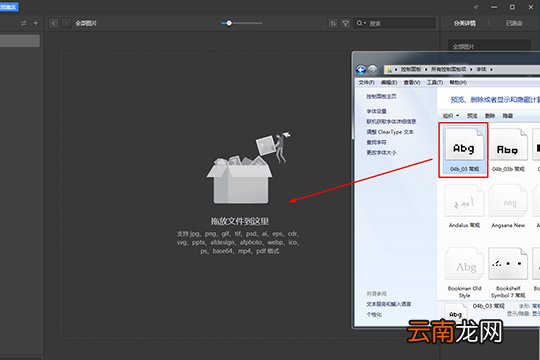This screenshot has height=360, width=540.
Task: Open the sort order icon in toolbar
Action: tap(333, 23)
